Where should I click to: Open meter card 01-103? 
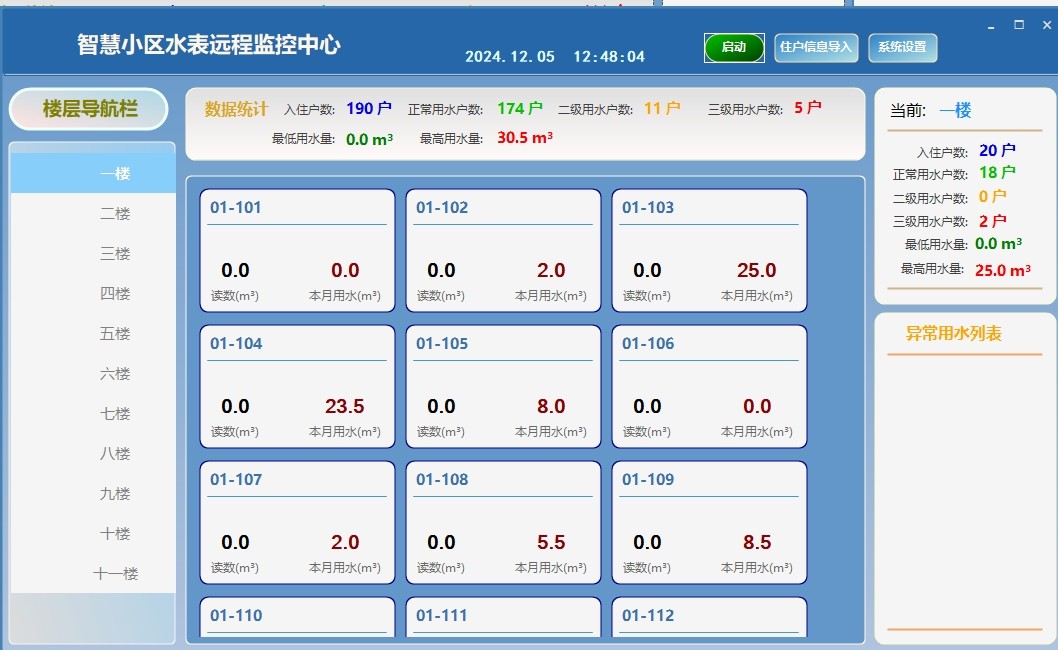pos(709,250)
